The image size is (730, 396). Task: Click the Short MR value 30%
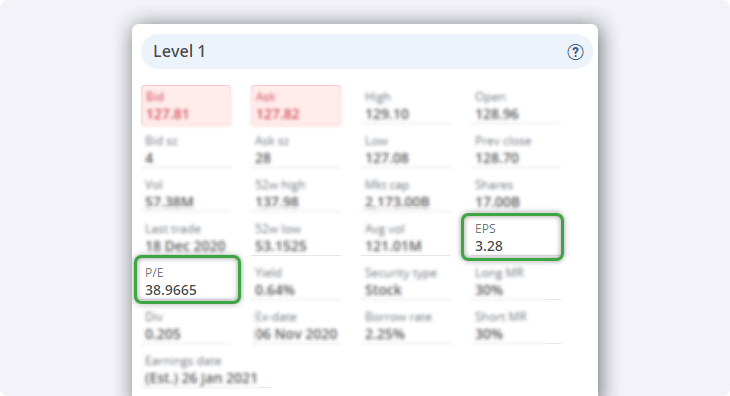tap(489, 334)
